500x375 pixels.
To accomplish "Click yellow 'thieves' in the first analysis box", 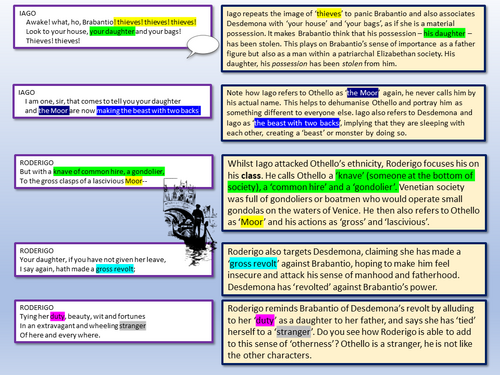I will coord(329,14).
